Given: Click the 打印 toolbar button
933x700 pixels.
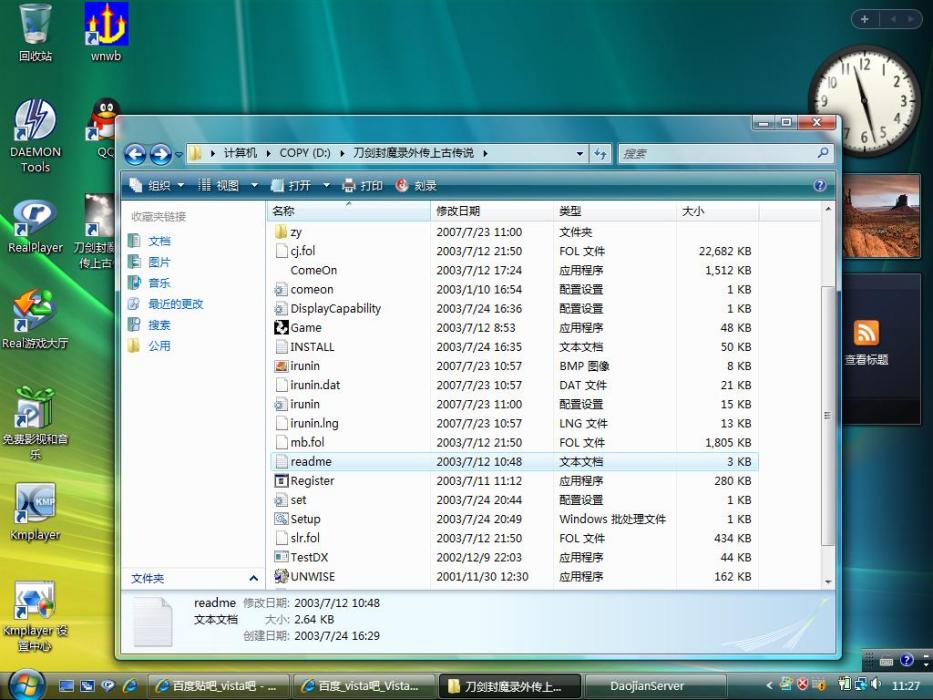Looking at the screenshot, I should tap(362, 186).
